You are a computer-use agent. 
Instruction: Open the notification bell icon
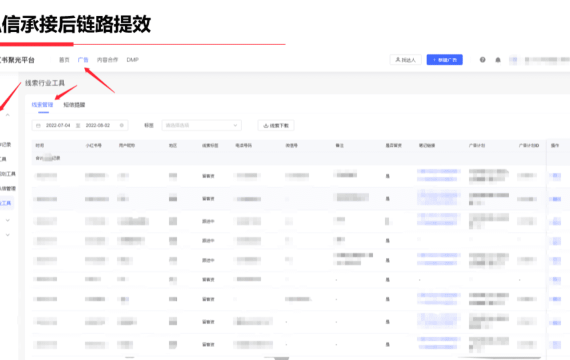click(x=498, y=60)
